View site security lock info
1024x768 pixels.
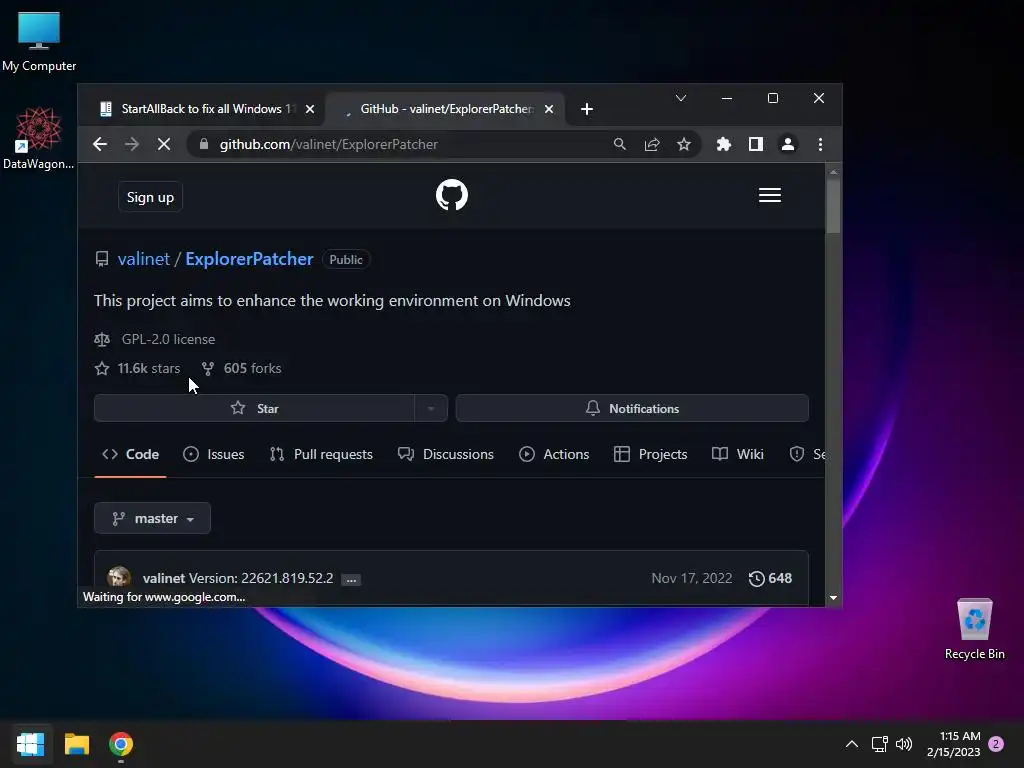[204, 144]
